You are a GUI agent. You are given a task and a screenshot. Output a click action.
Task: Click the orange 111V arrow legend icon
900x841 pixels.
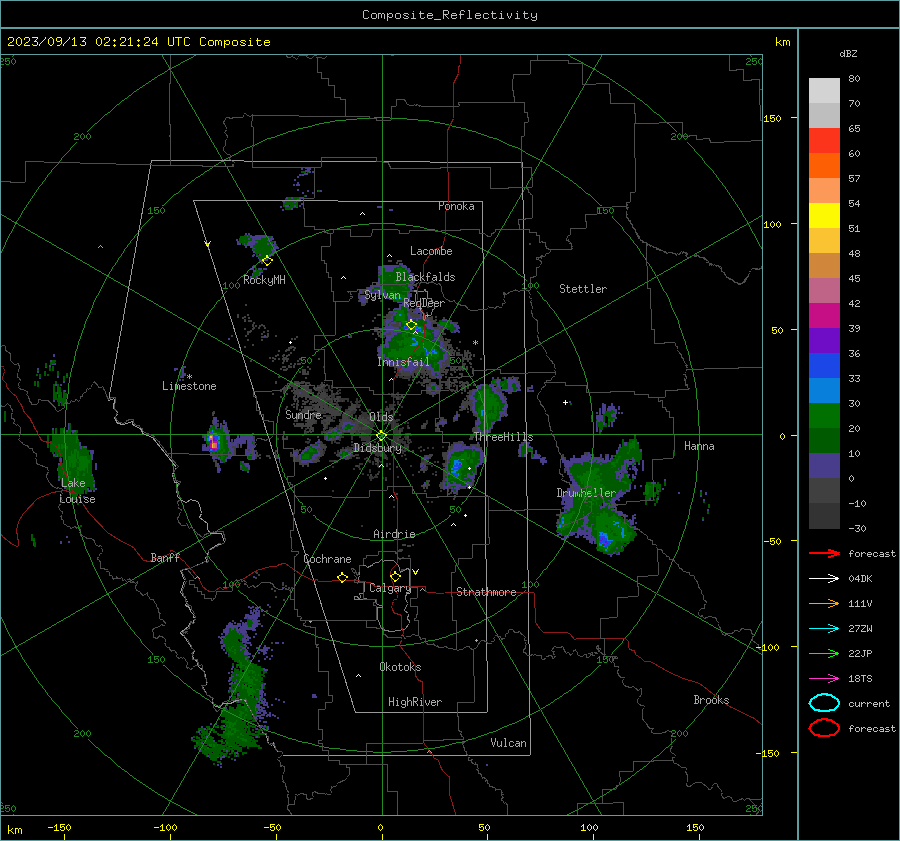point(824,603)
